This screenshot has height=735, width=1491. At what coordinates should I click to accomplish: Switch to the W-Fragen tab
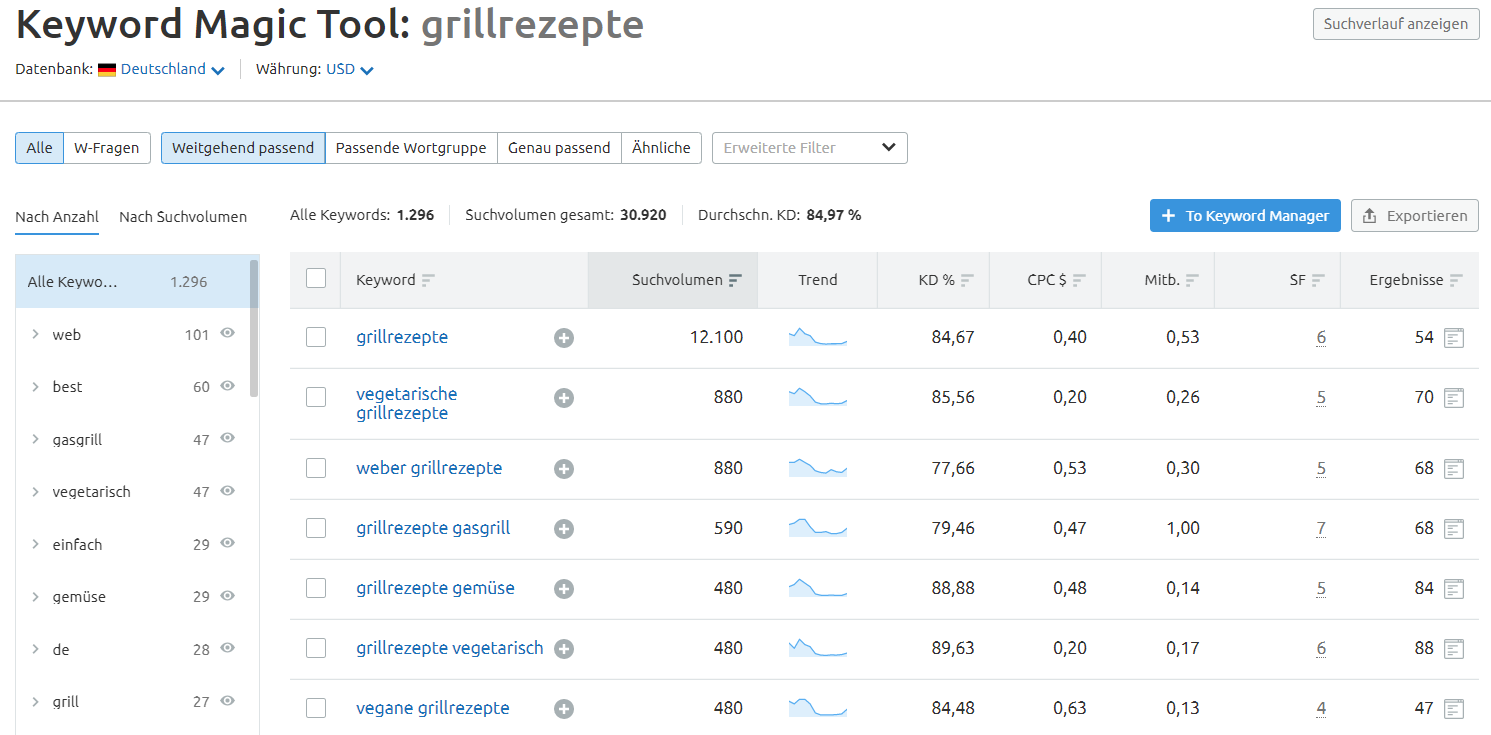pos(107,147)
